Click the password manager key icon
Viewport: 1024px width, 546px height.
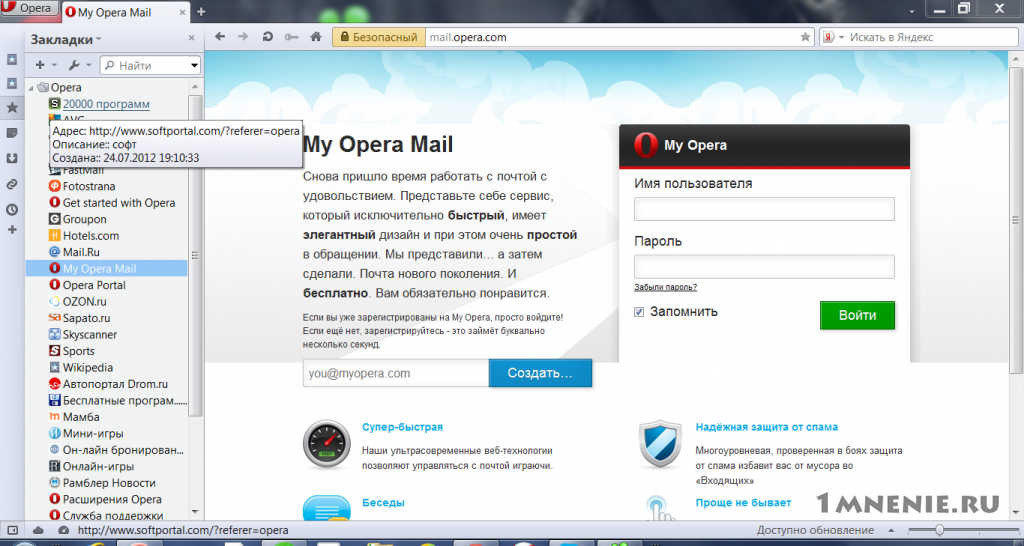coord(291,37)
